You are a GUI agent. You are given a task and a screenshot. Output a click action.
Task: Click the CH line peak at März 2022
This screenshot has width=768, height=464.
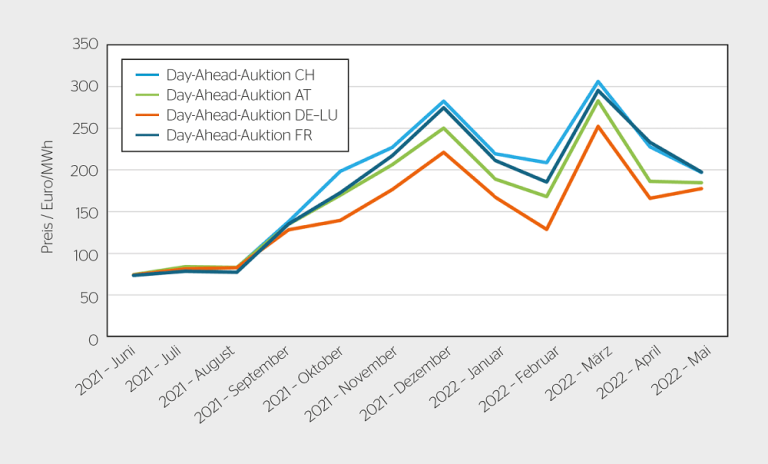pos(598,82)
